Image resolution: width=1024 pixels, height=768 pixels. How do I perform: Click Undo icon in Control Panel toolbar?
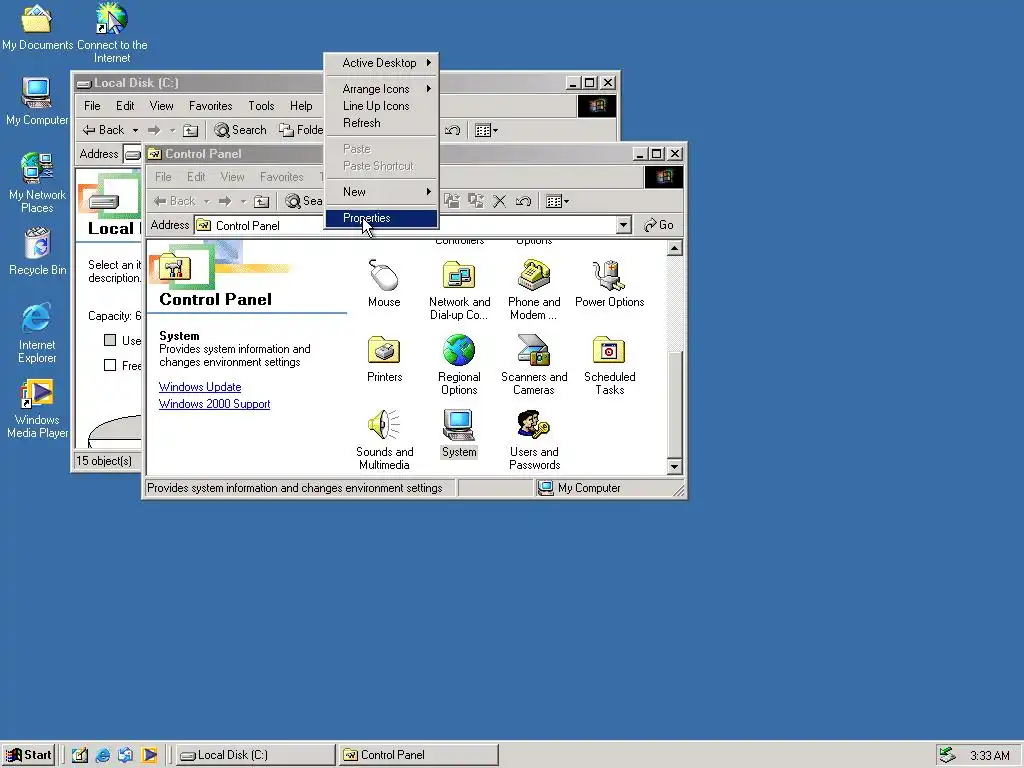click(x=523, y=201)
